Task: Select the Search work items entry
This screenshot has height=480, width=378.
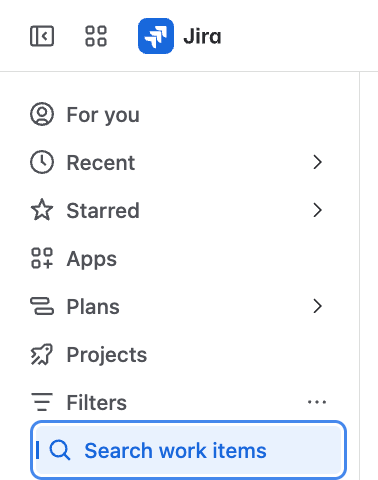Action: [x=188, y=450]
